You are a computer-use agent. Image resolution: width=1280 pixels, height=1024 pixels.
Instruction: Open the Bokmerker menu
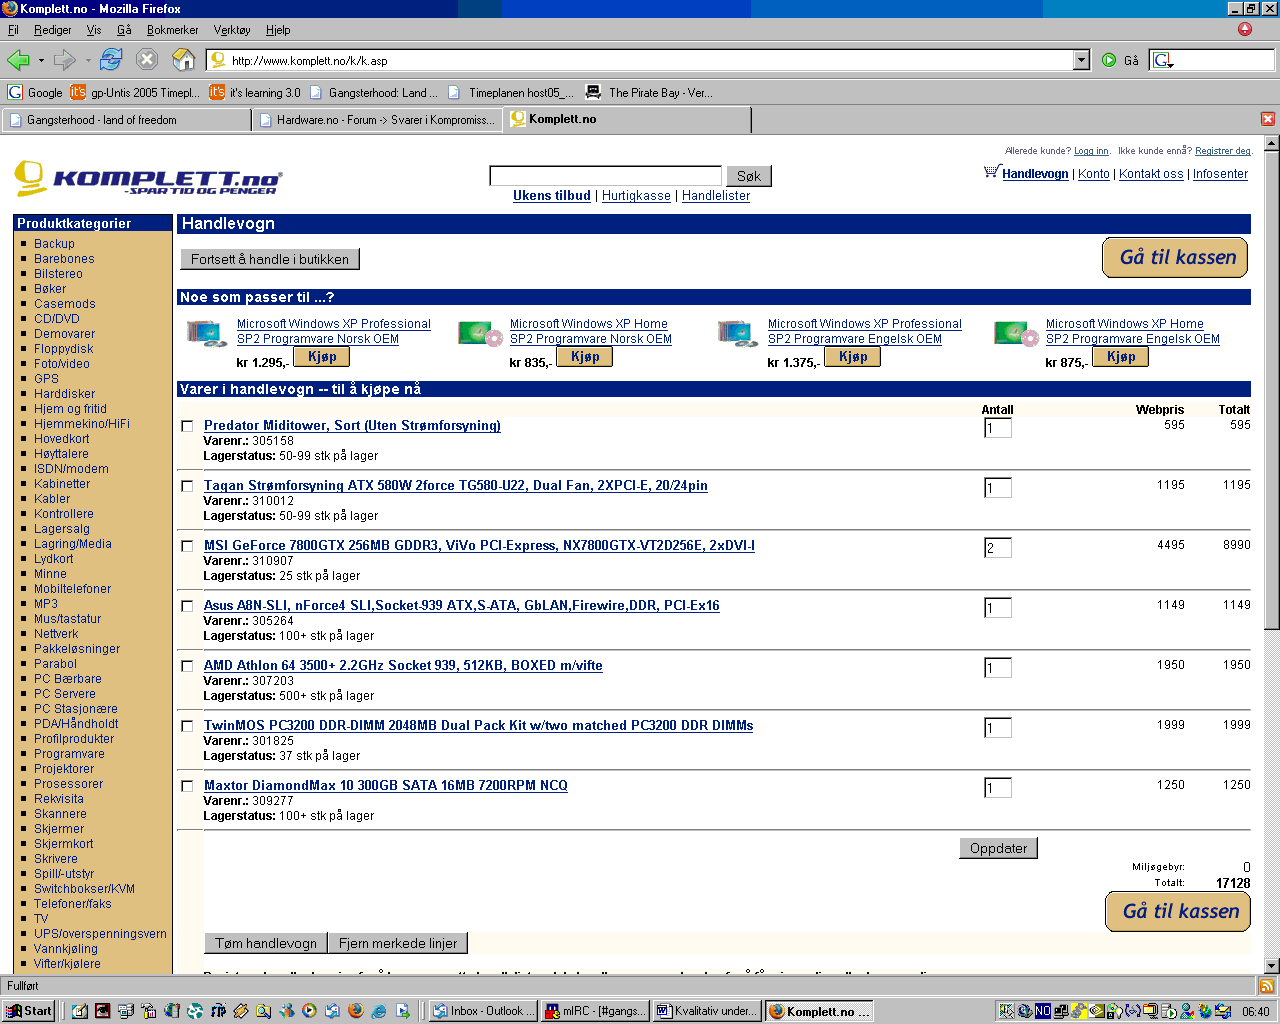point(173,30)
